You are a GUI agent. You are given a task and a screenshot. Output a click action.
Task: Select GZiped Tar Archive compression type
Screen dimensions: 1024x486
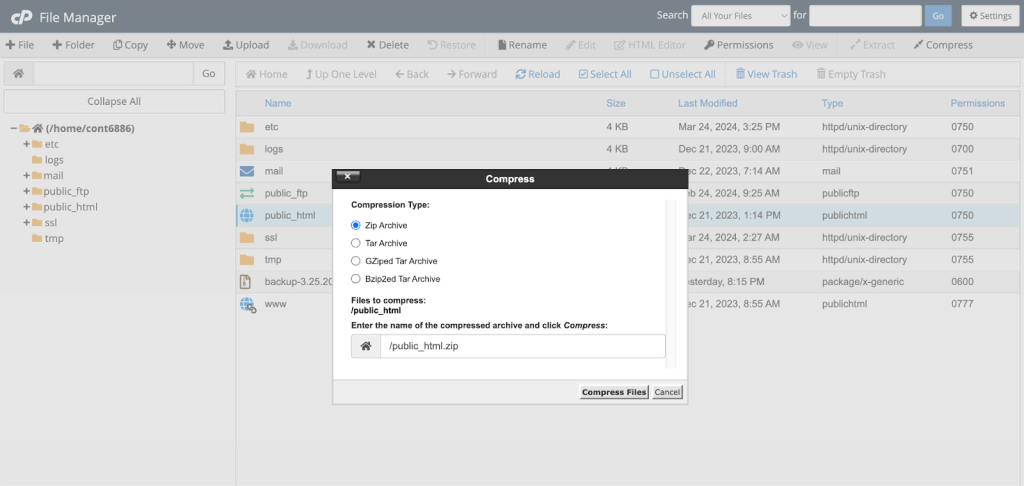click(356, 261)
